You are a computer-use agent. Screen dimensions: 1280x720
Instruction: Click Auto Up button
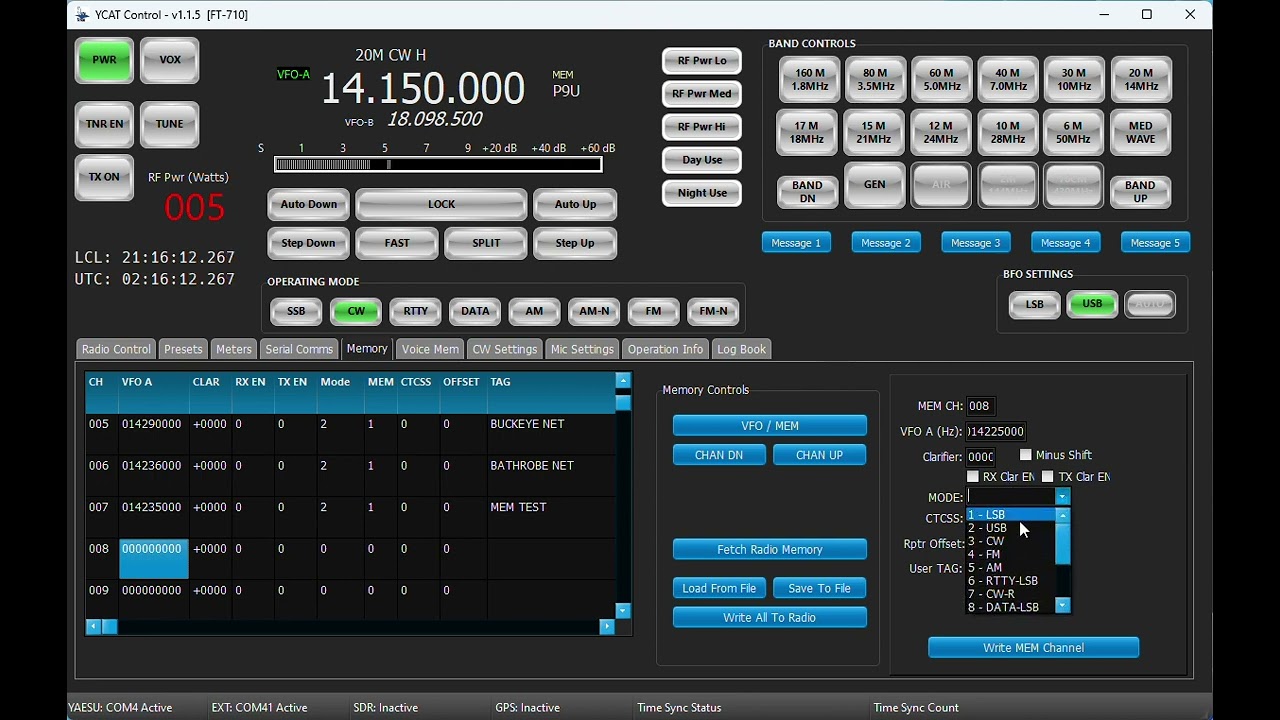(x=575, y=204)
